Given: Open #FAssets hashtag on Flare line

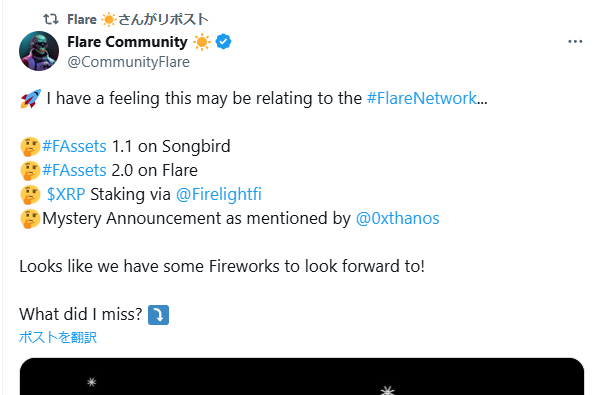Looking at the screenshot, I should [x=74, y=170].
